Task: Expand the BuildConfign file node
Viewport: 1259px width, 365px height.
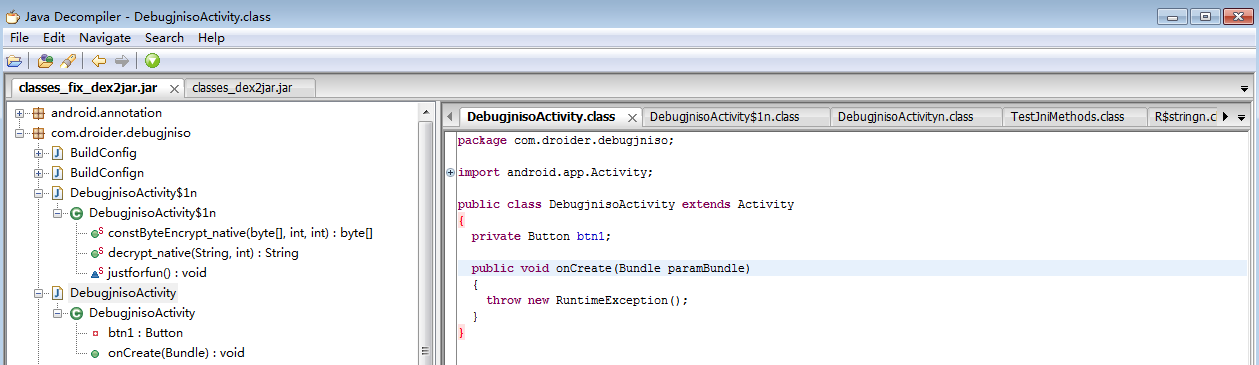Action: tap(38, 173)
